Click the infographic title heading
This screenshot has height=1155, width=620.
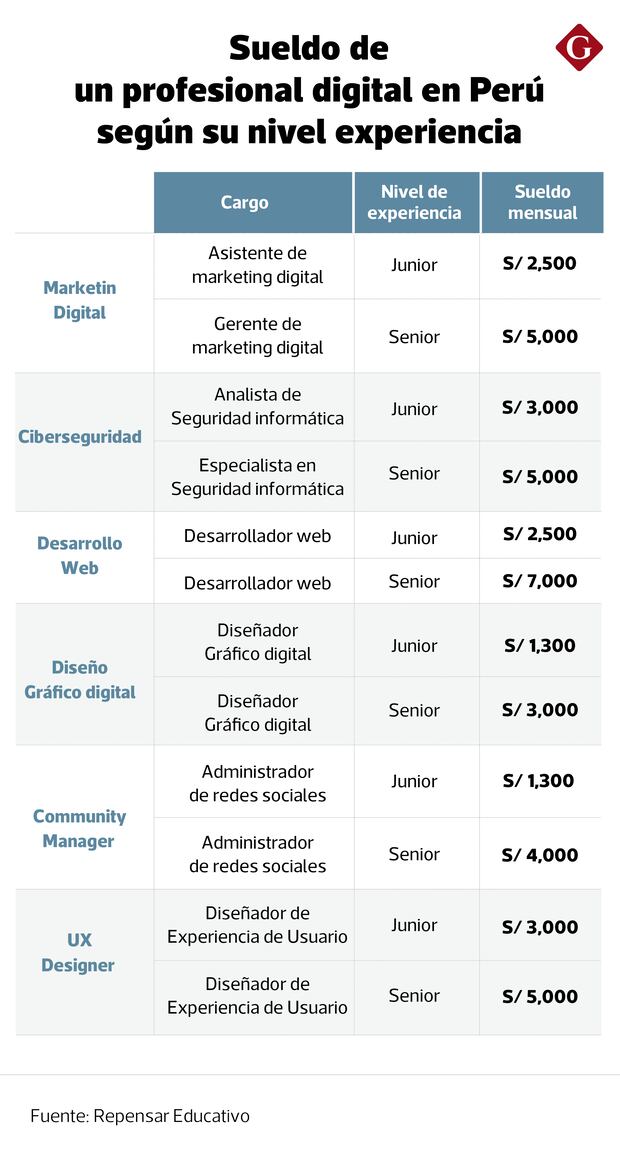pyautogui.click(x=309, y=90)
